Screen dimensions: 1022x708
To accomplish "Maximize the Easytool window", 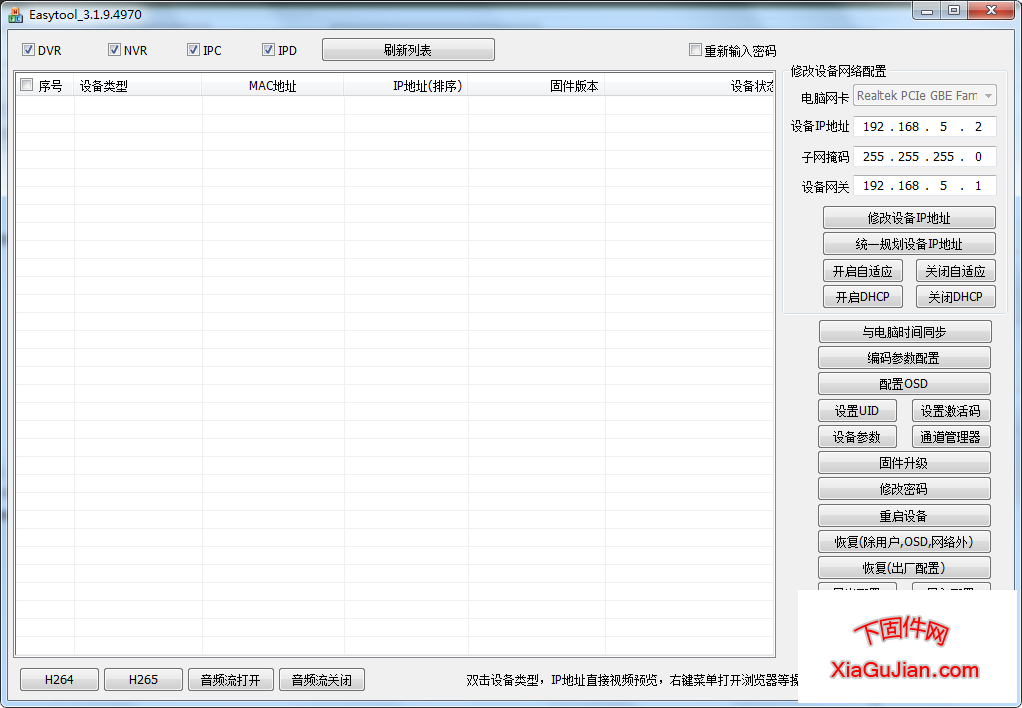I will [x=954, y=10].
